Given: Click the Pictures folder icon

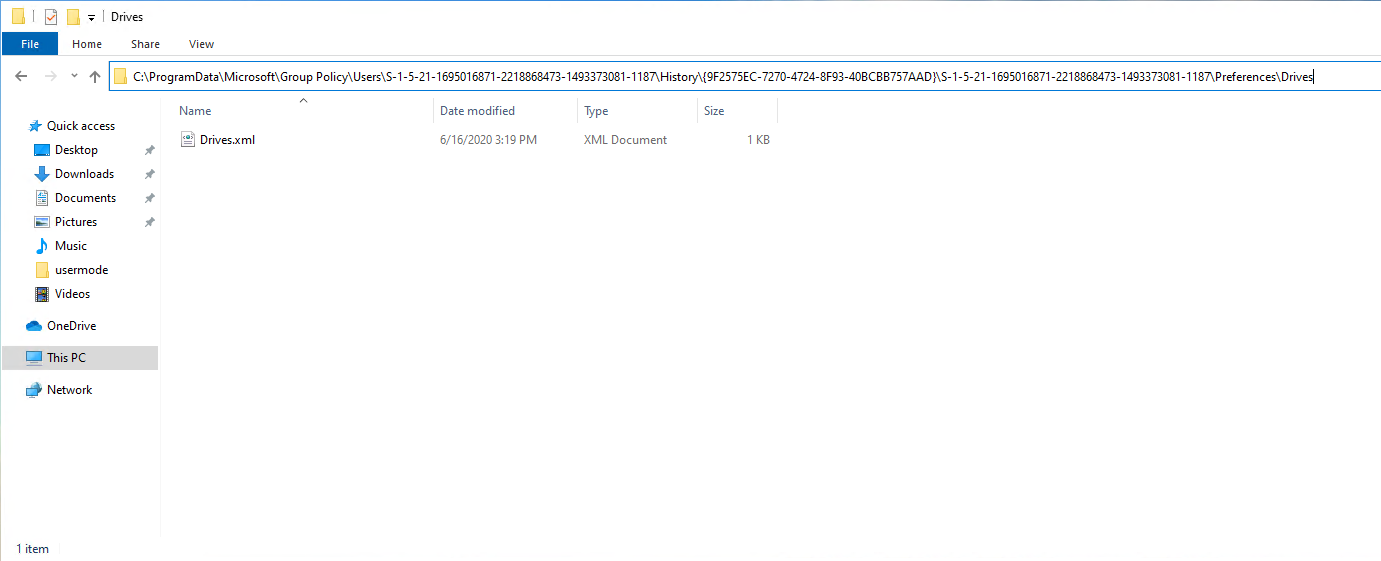Looking at the screenshot, I should [x=42, y=222].
